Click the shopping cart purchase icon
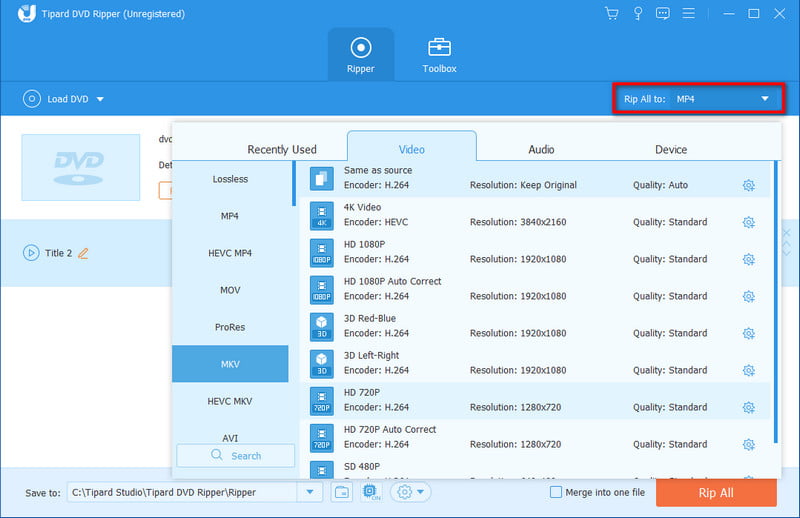Viewport: 800px width, 518px height. click(x=612, y=13)
